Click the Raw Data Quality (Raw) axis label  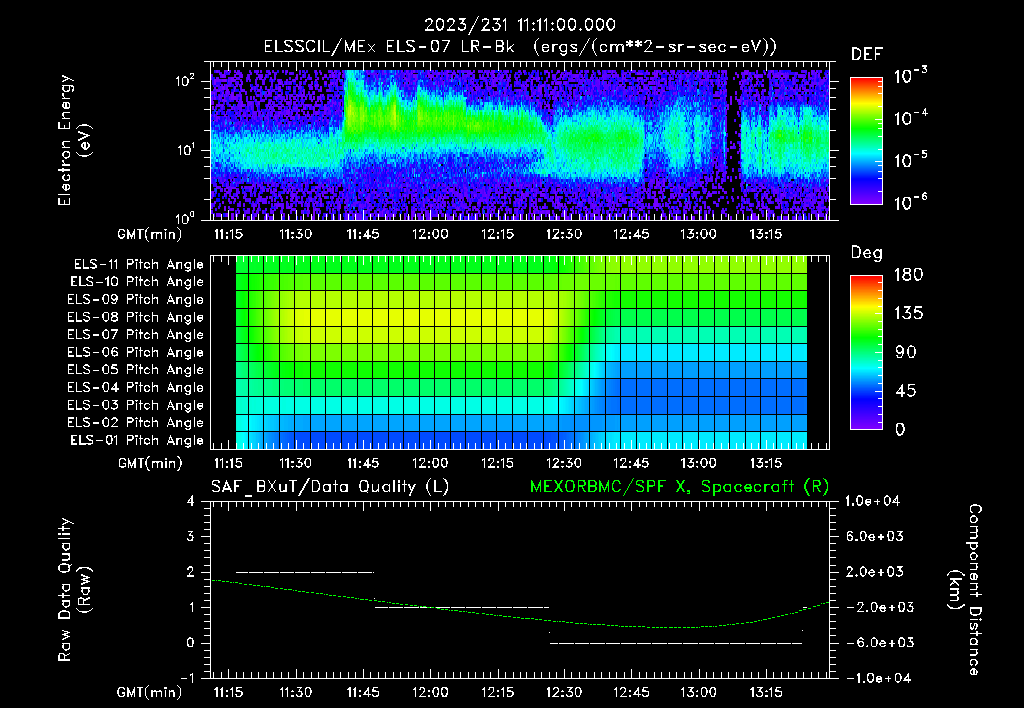coord(74,589)
